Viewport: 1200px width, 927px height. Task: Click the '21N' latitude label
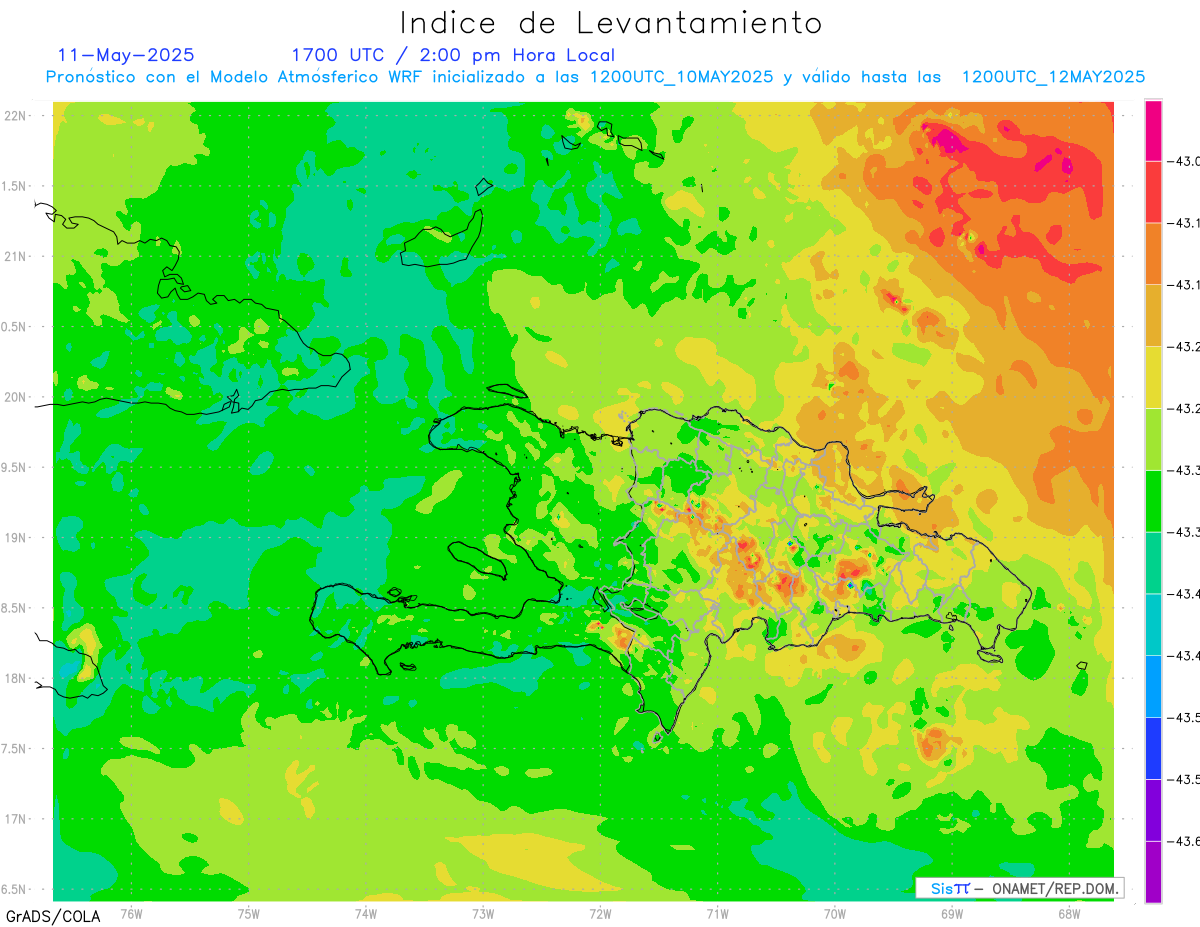point(15,256)
